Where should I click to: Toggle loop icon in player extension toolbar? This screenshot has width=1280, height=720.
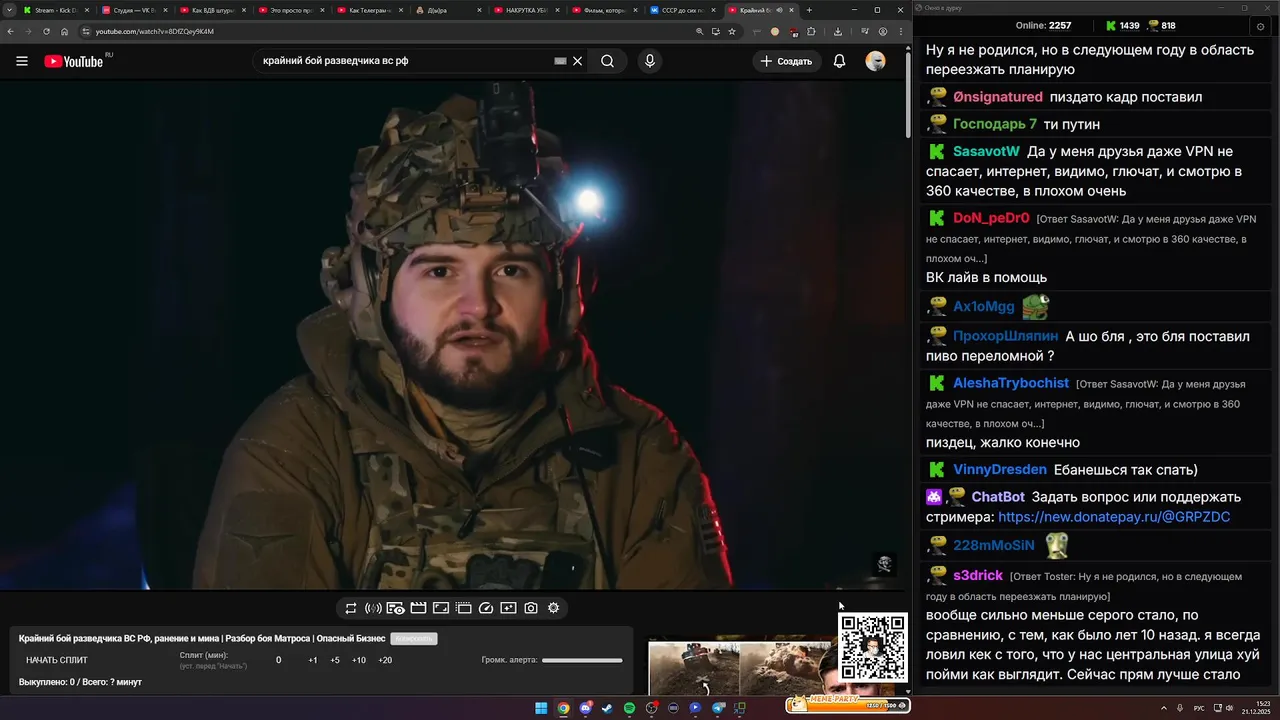351,608
